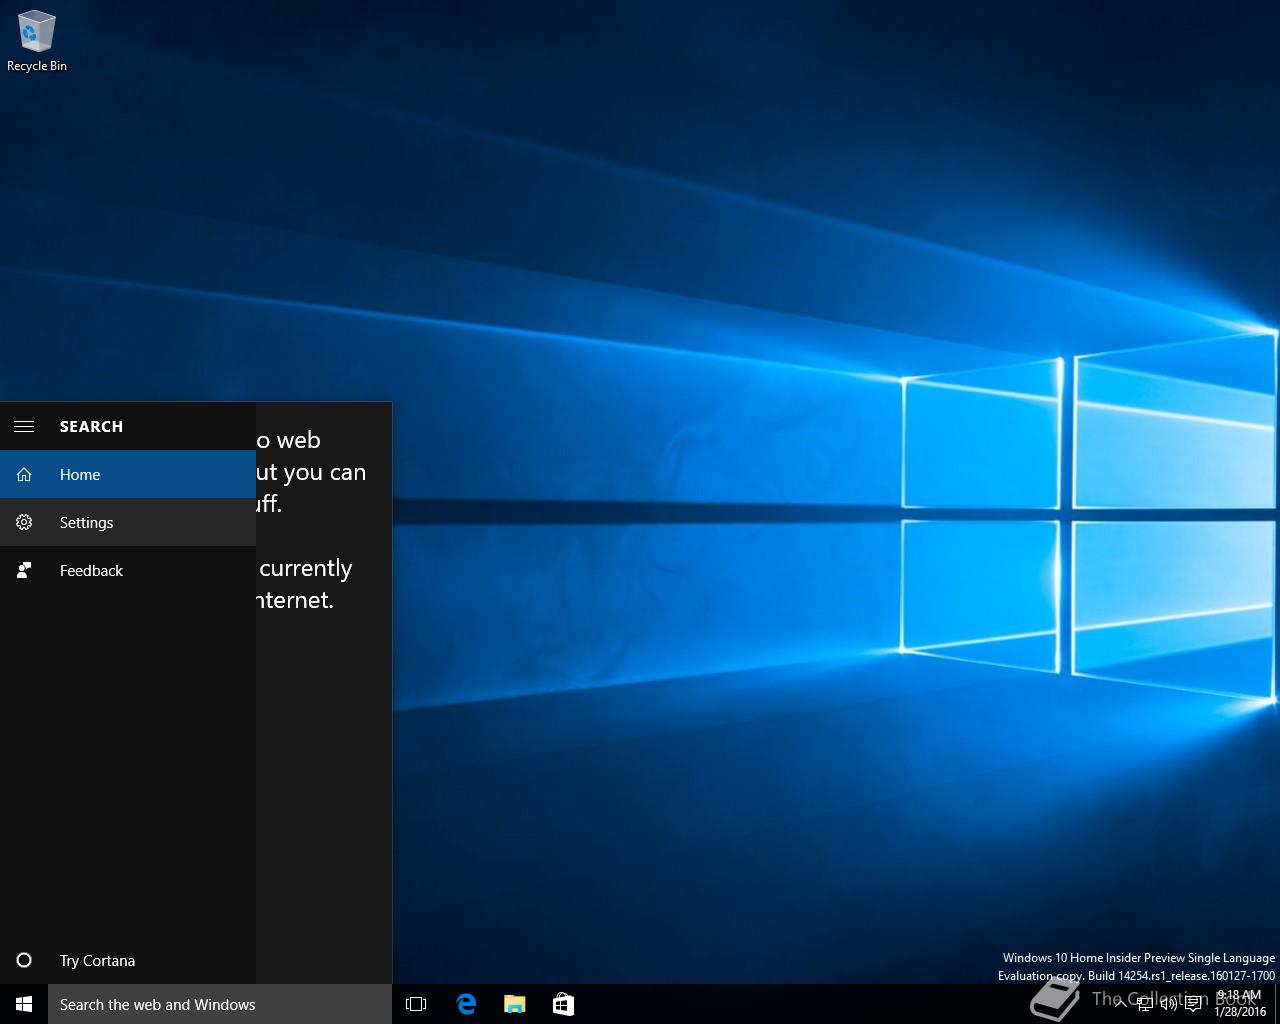
Task: Launch Microsoft Edge from the taskbar
Action: [466, 1004]
